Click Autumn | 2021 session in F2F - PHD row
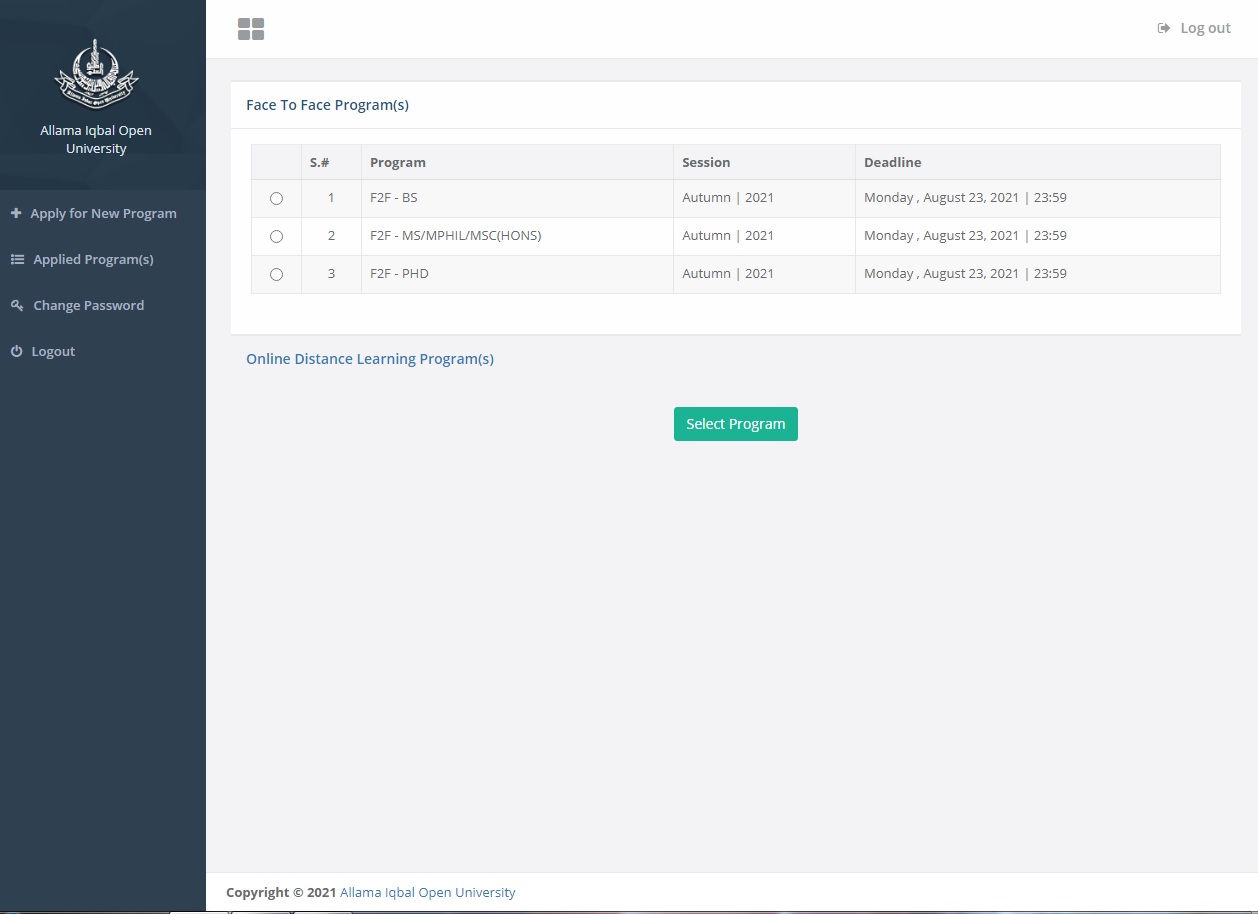1258x914 pixels. tap(764, 274)
